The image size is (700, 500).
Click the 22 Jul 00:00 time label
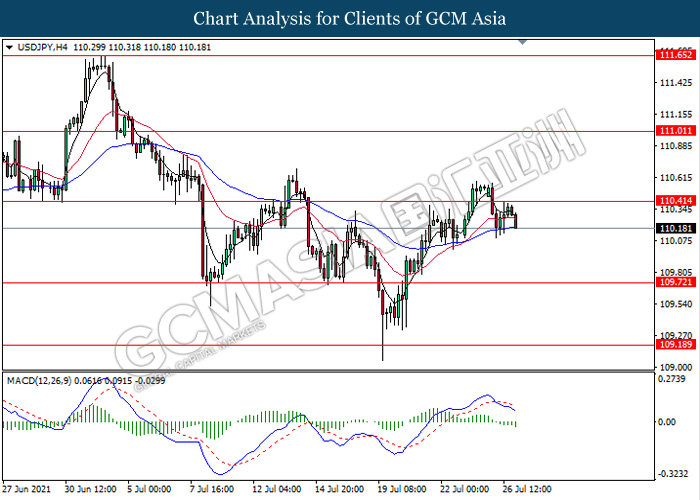click(464, 489)
